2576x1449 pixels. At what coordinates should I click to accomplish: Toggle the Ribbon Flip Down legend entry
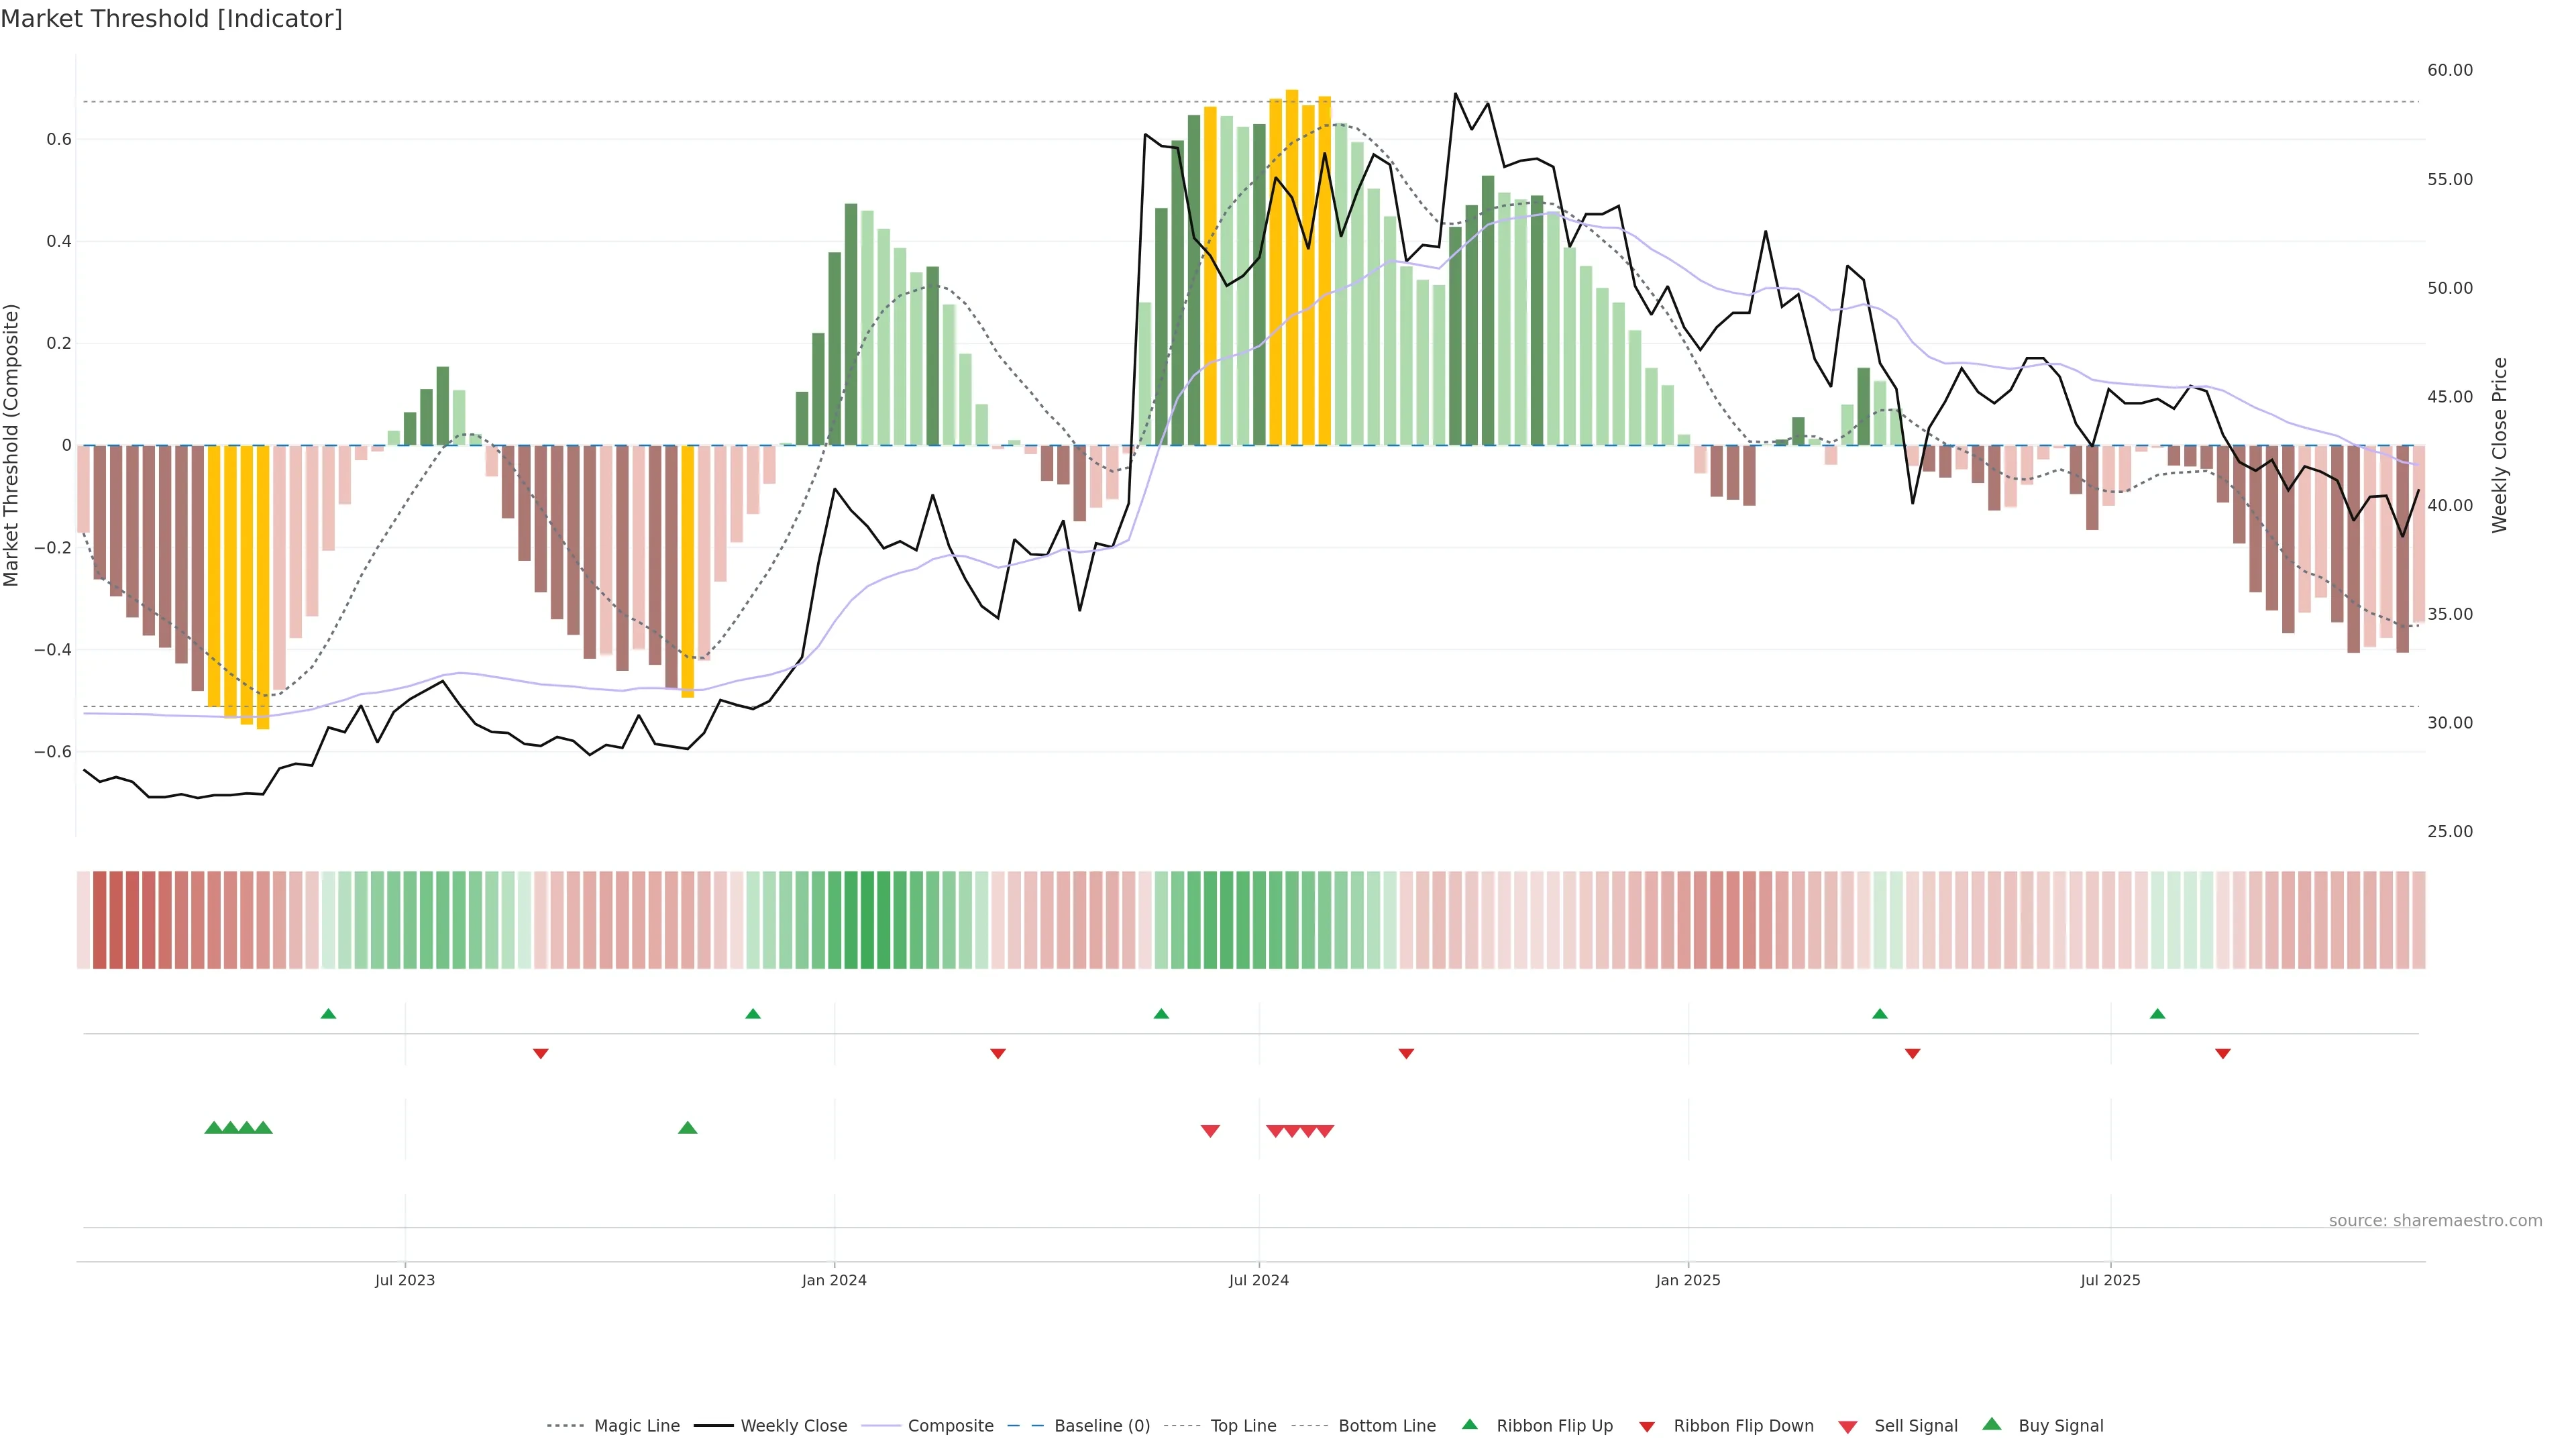click(x=1743, y=1426)
